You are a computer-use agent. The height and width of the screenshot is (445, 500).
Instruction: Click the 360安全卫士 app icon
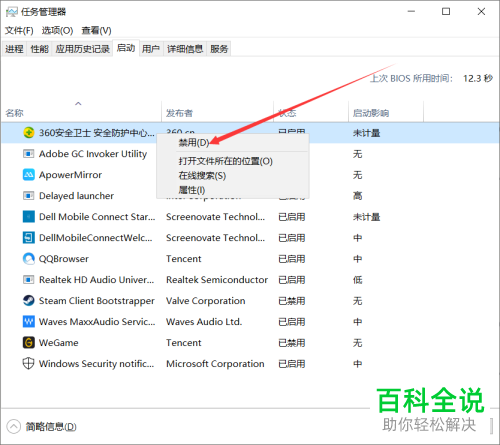pyautogui.click(x=29, y=133)
